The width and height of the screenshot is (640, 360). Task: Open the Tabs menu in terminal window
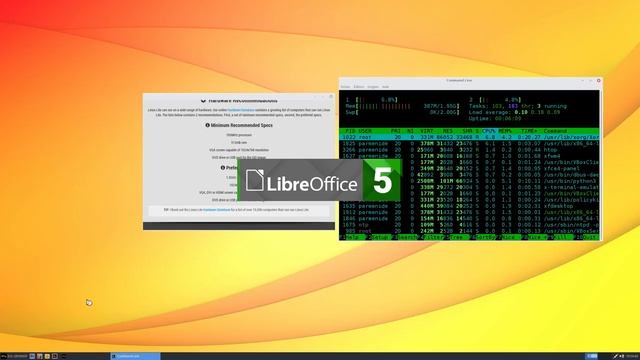(373, 87)
